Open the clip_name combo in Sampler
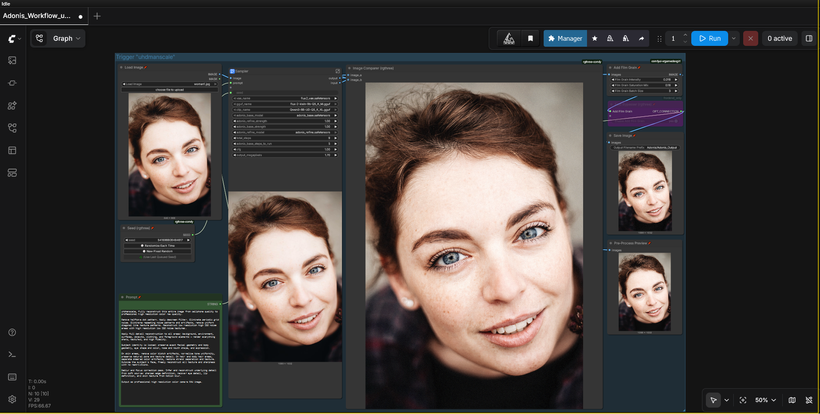 tap(285, 110)
